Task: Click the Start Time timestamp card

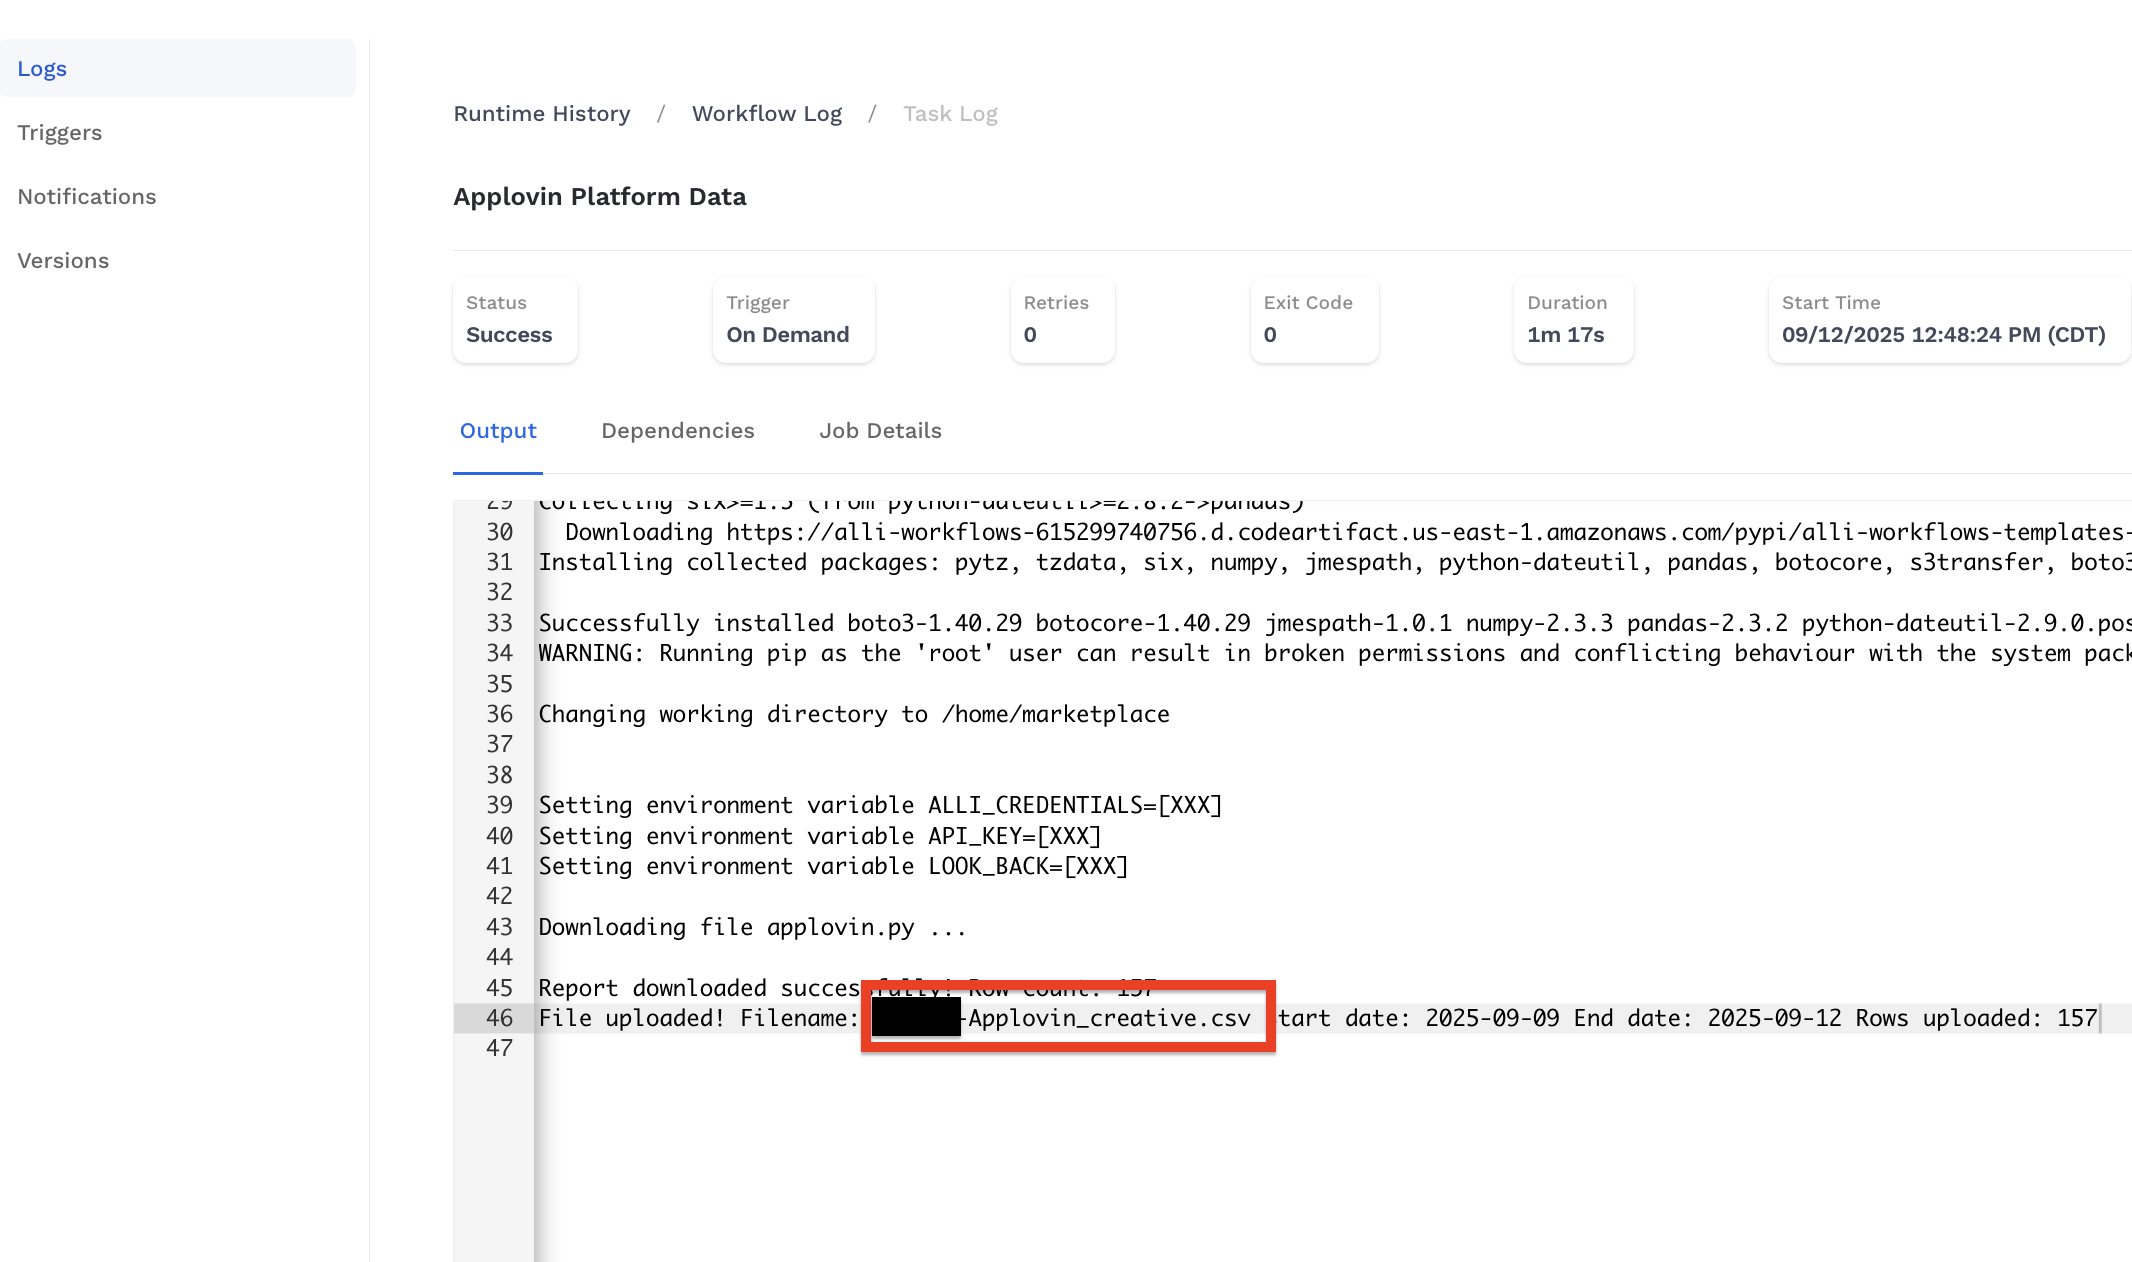Action: tap(1948, 320)
